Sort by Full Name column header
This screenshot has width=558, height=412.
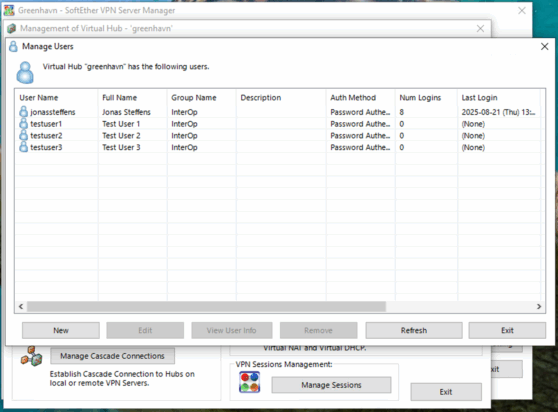click(132, 97)
